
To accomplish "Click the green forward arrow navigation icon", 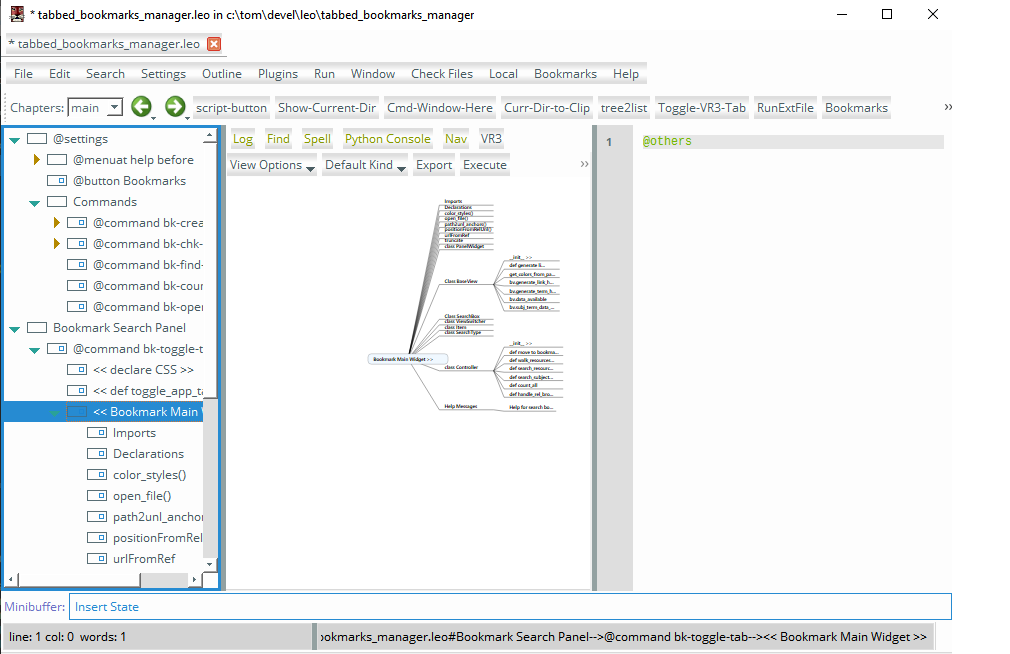I will 174,107.
